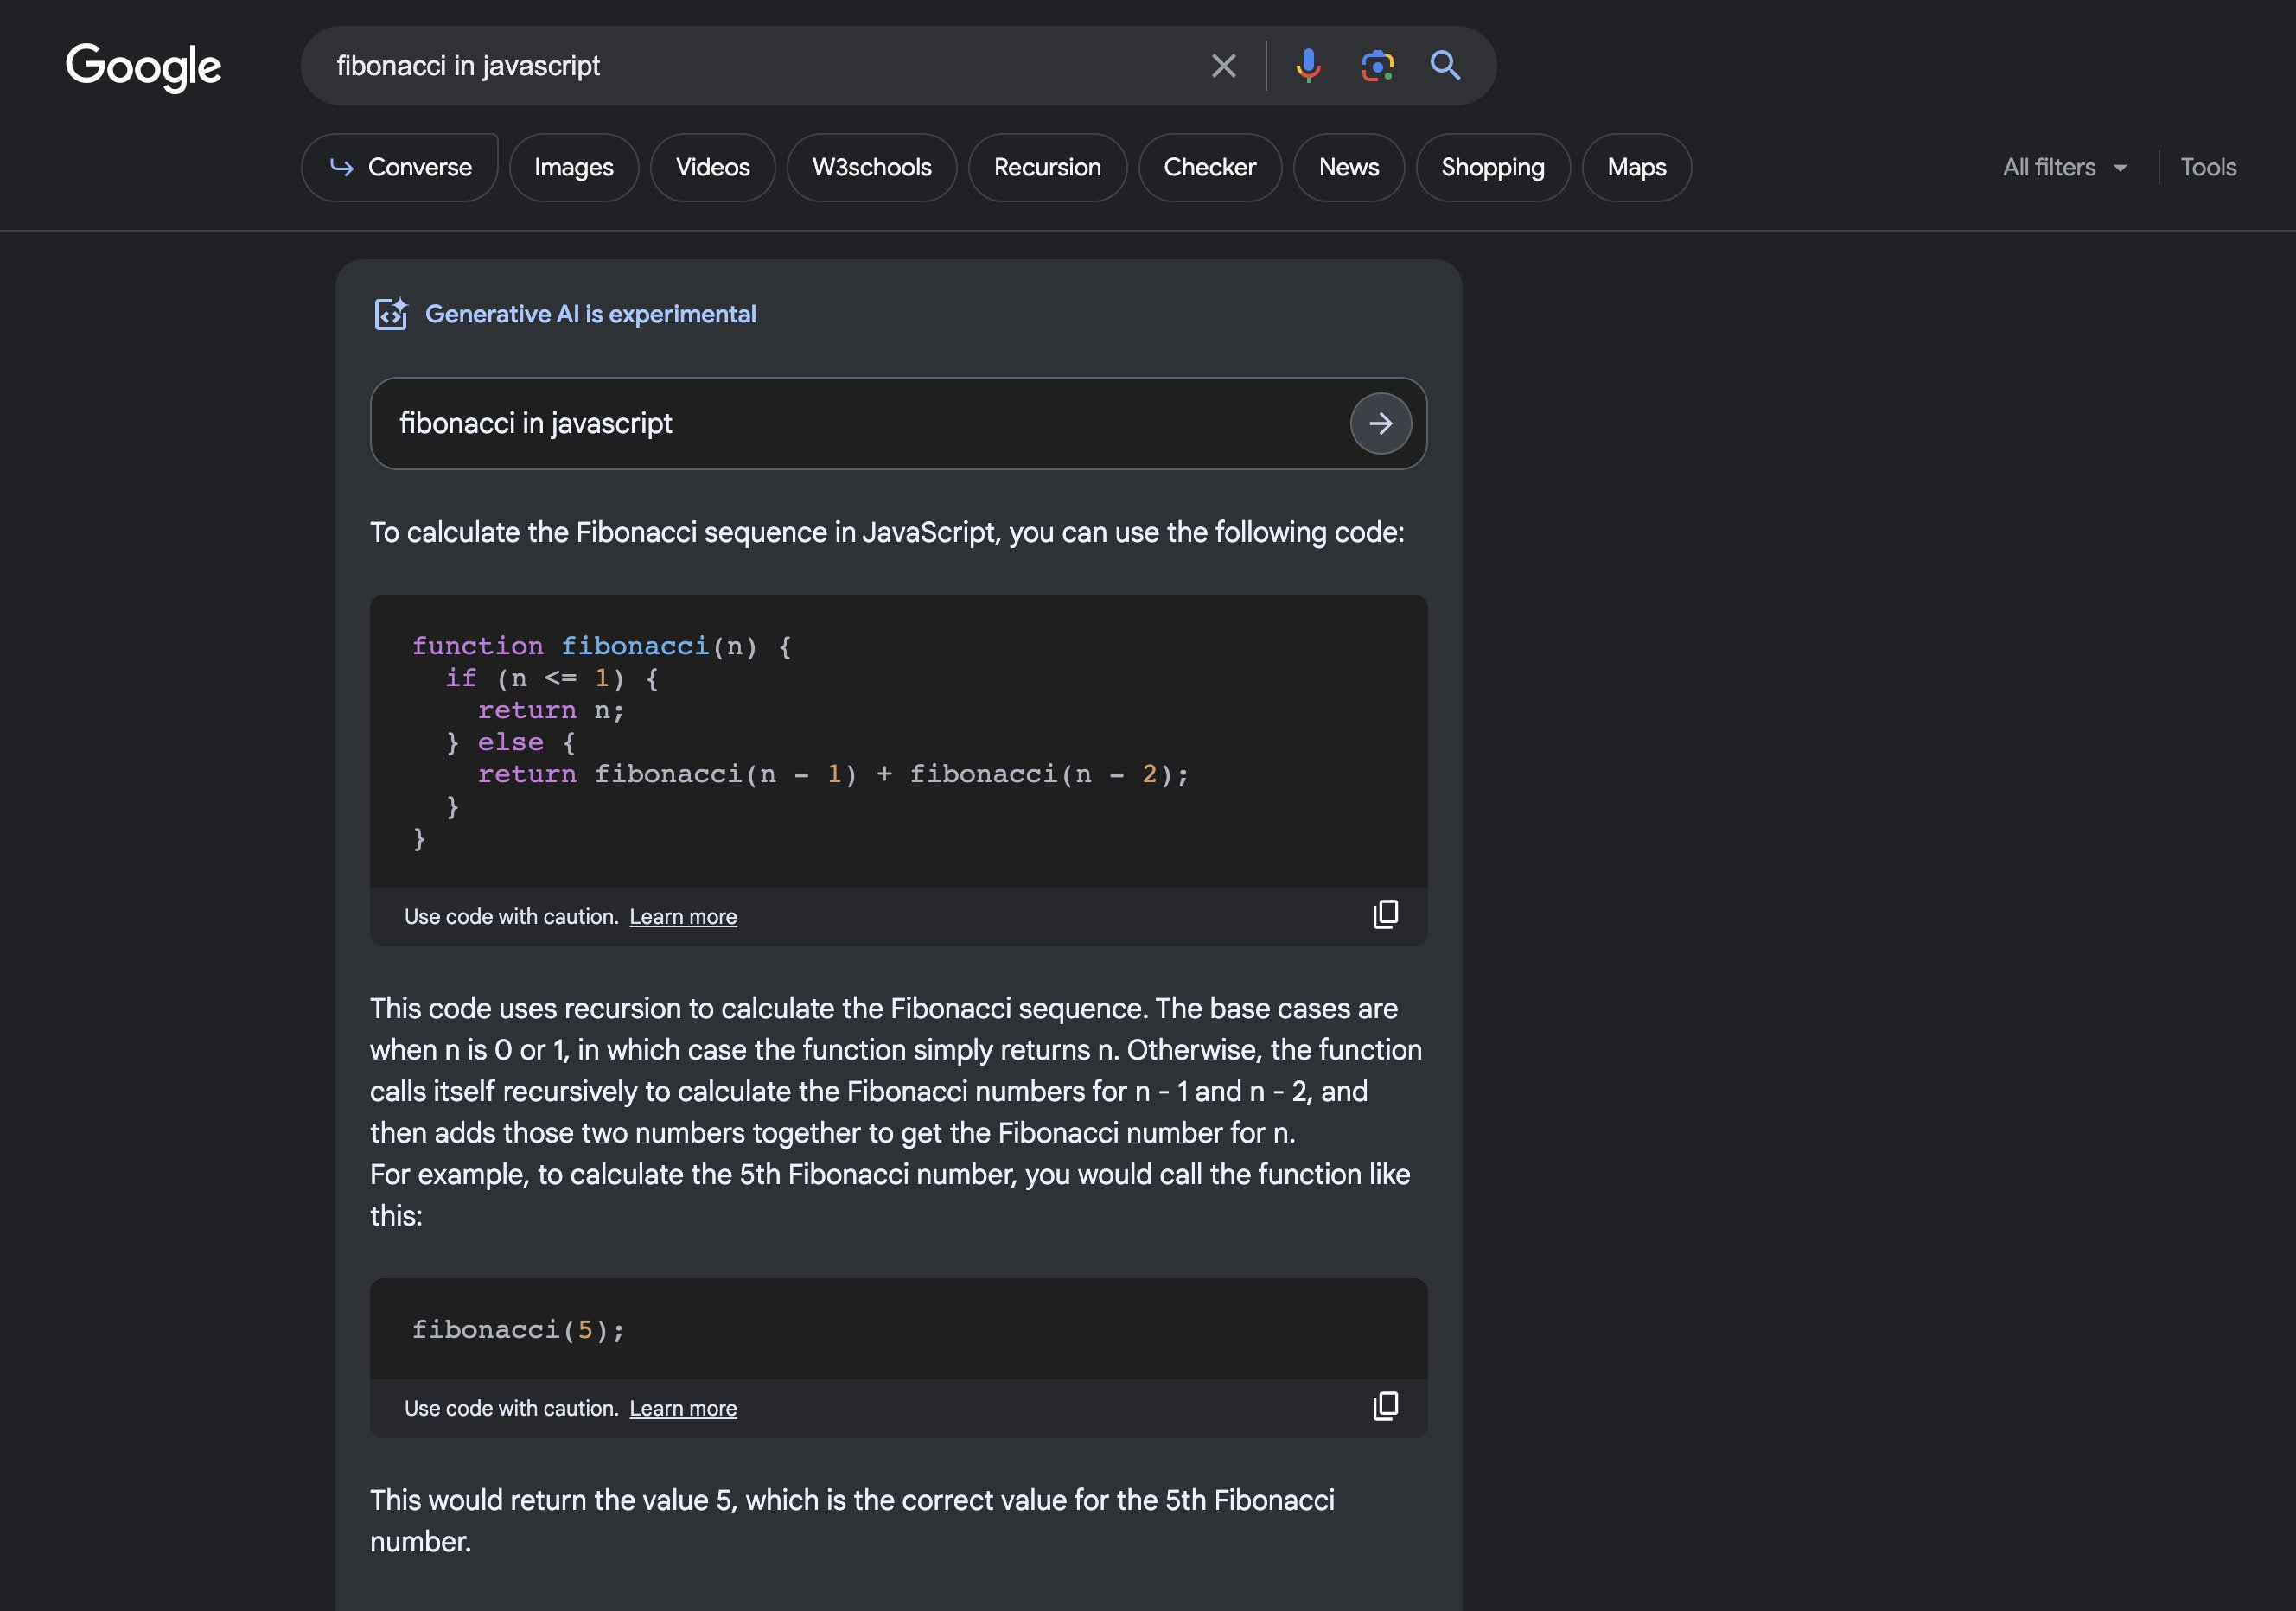This screenshot has height=1611, width=2296.
Task: Open the Converse chip
Action: (x=399, y=168)
